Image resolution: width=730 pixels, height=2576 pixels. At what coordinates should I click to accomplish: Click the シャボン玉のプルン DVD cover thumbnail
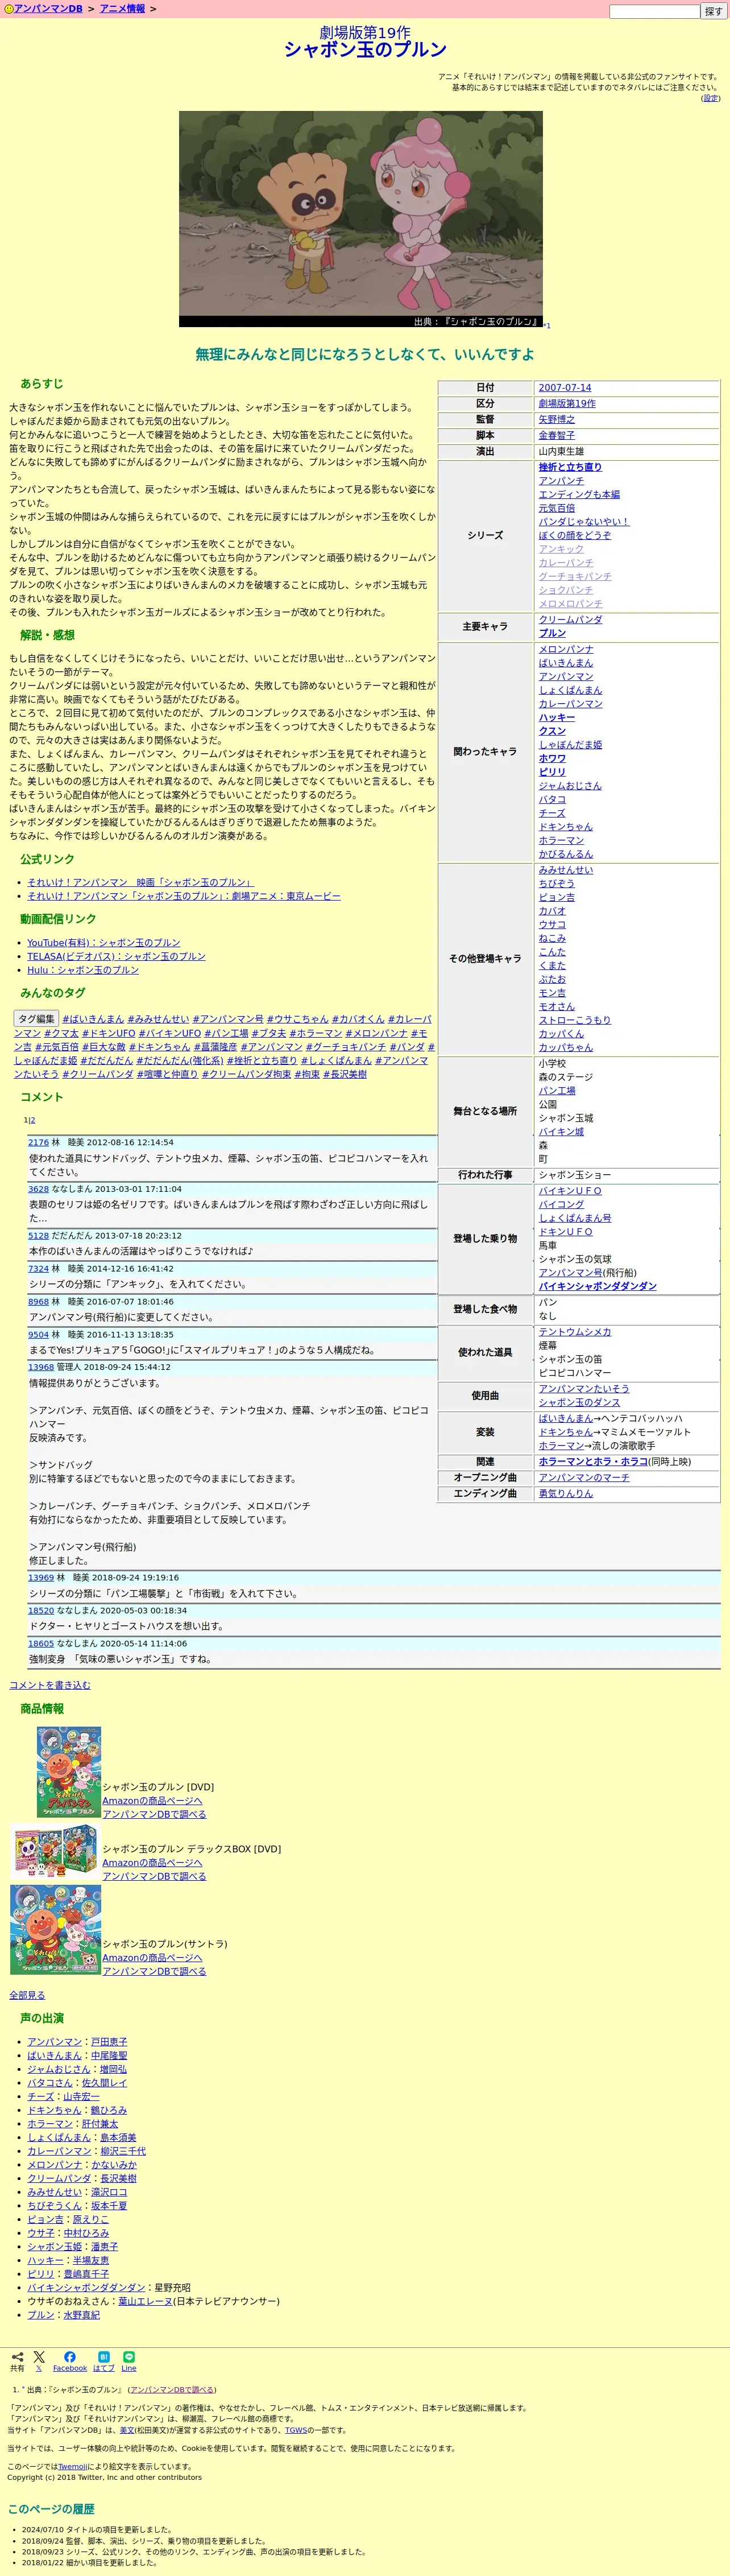tap(69, 1771)
